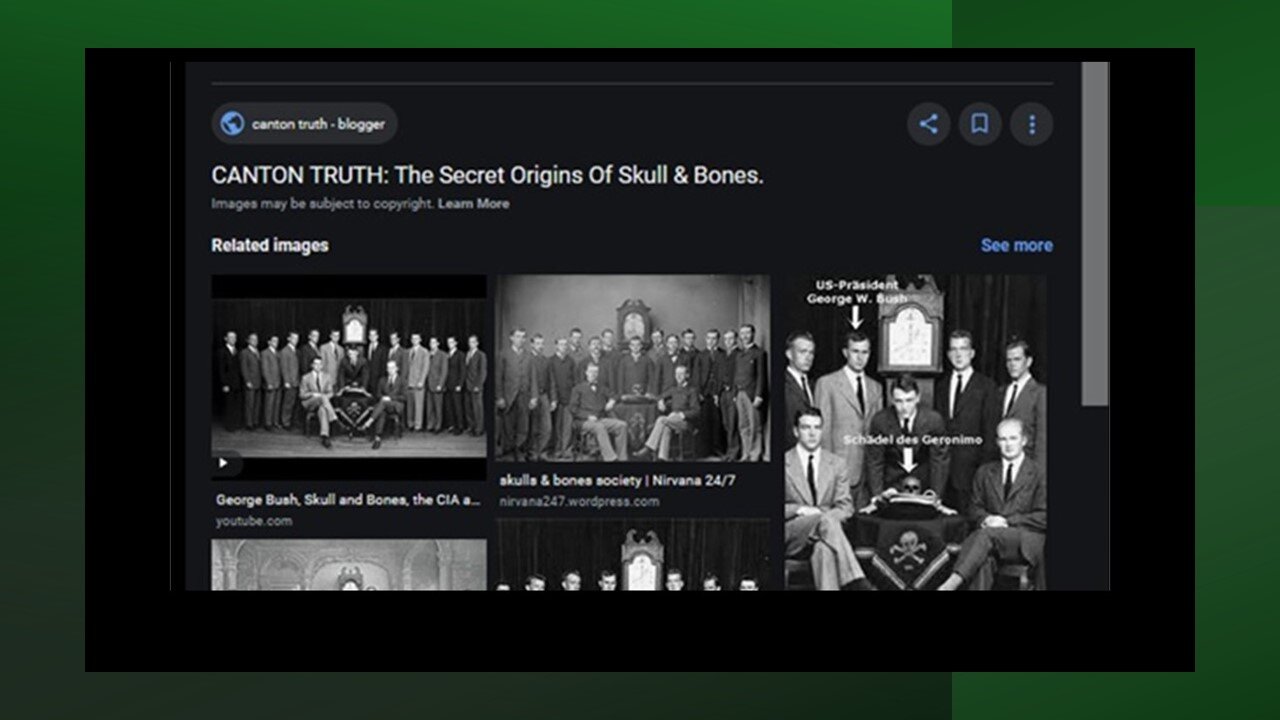Image resolution: width=1280 pixels, height=720 pixels.
Task: Save image with the bookmark icon
Action: point(980,124)
